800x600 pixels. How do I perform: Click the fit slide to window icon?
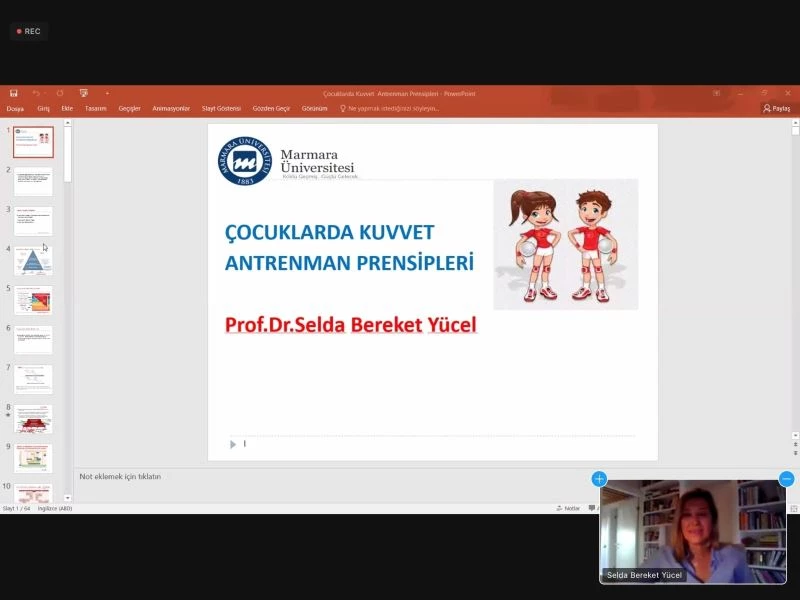point(794,508)
